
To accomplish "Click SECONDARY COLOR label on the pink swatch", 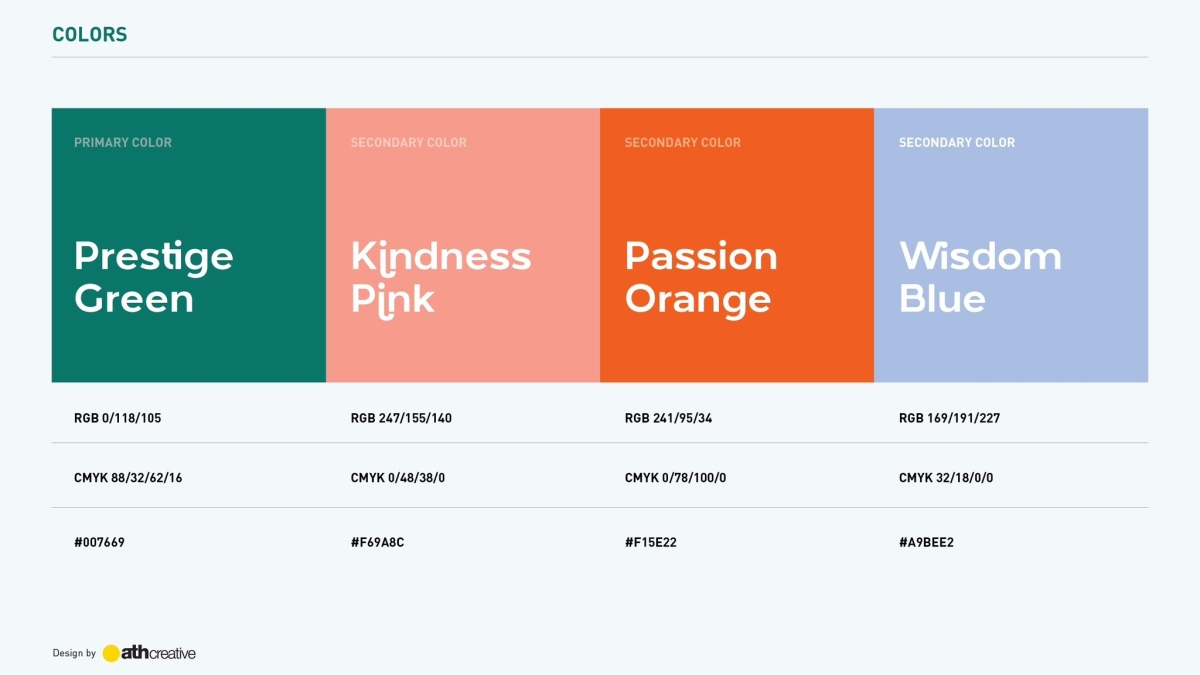I will point(409,143).
